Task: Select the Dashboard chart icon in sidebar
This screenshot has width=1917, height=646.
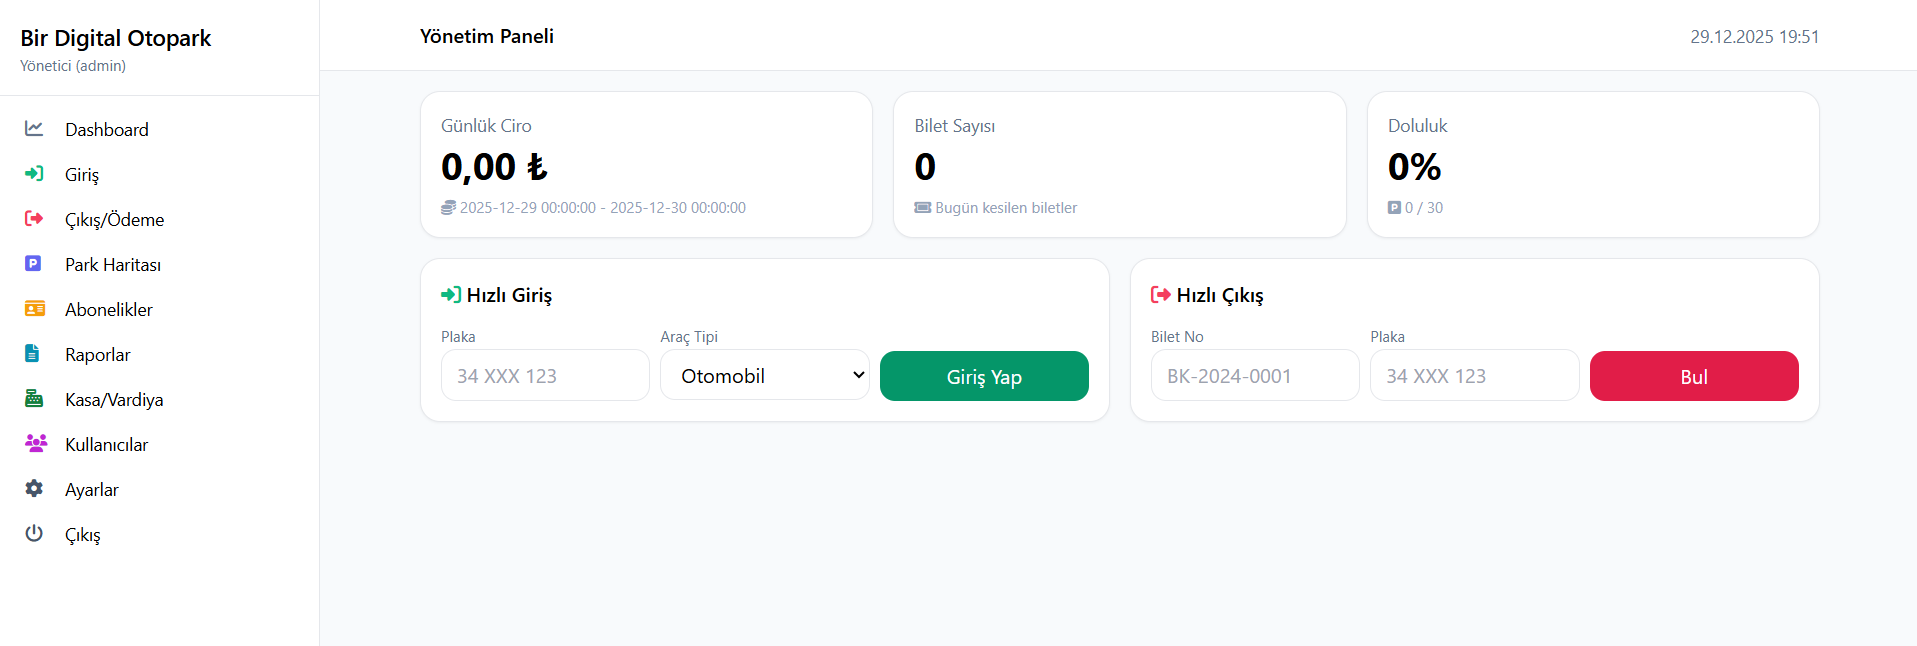Action: coord(35,129)
